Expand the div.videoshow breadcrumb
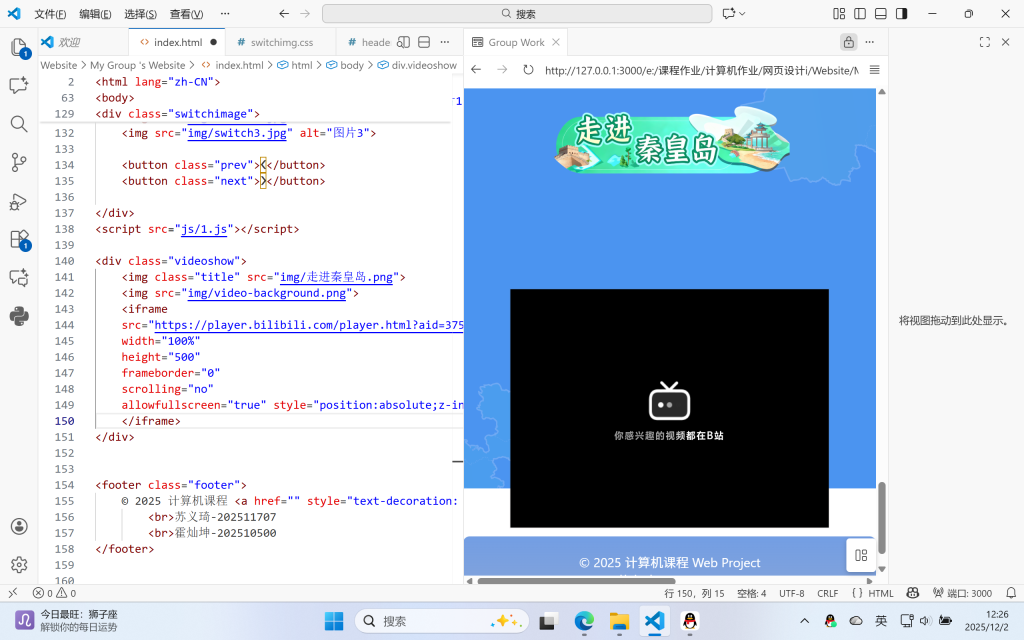Viewport: 1024px width, 640px height. point(423,65)
